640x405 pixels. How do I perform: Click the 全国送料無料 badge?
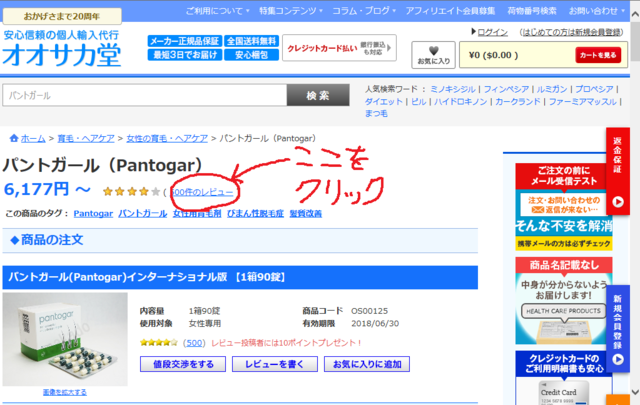coord(251,41)
